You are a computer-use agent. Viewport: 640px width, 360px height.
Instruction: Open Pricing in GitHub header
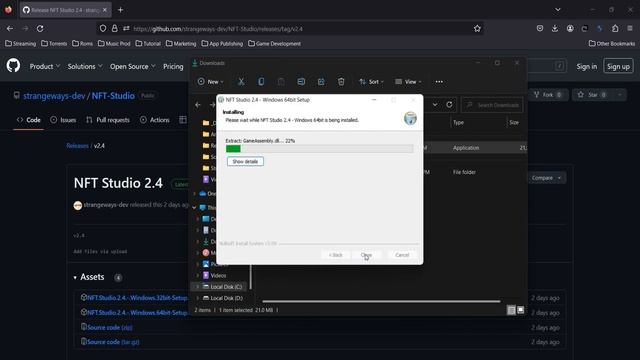point(173,66)
